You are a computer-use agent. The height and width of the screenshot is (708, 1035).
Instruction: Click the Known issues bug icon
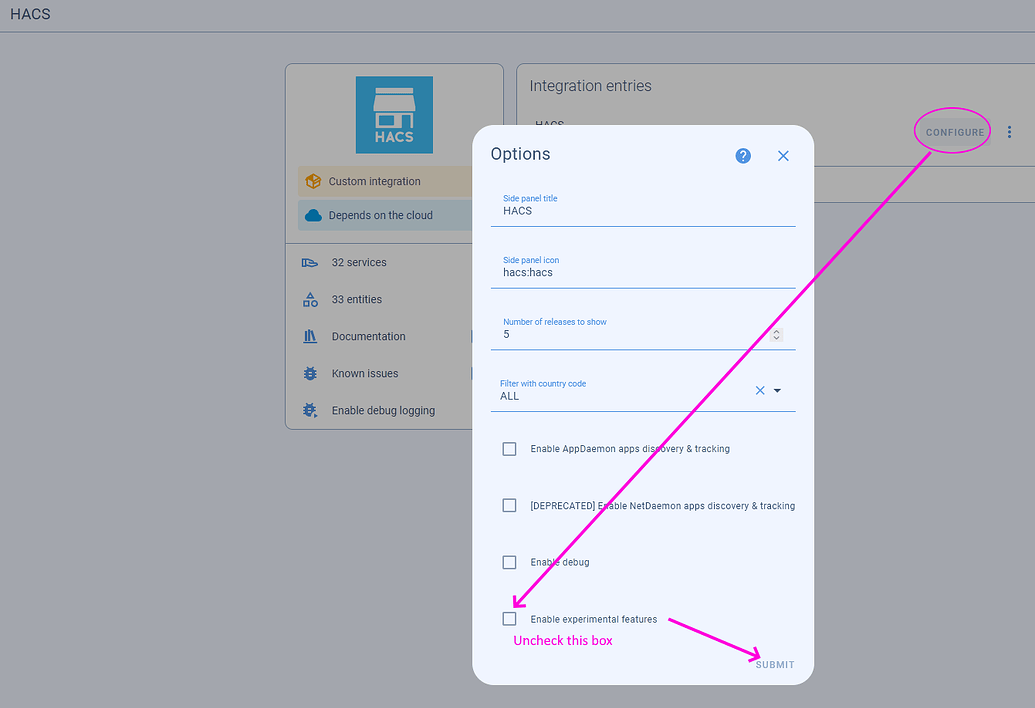click(310, 373)
